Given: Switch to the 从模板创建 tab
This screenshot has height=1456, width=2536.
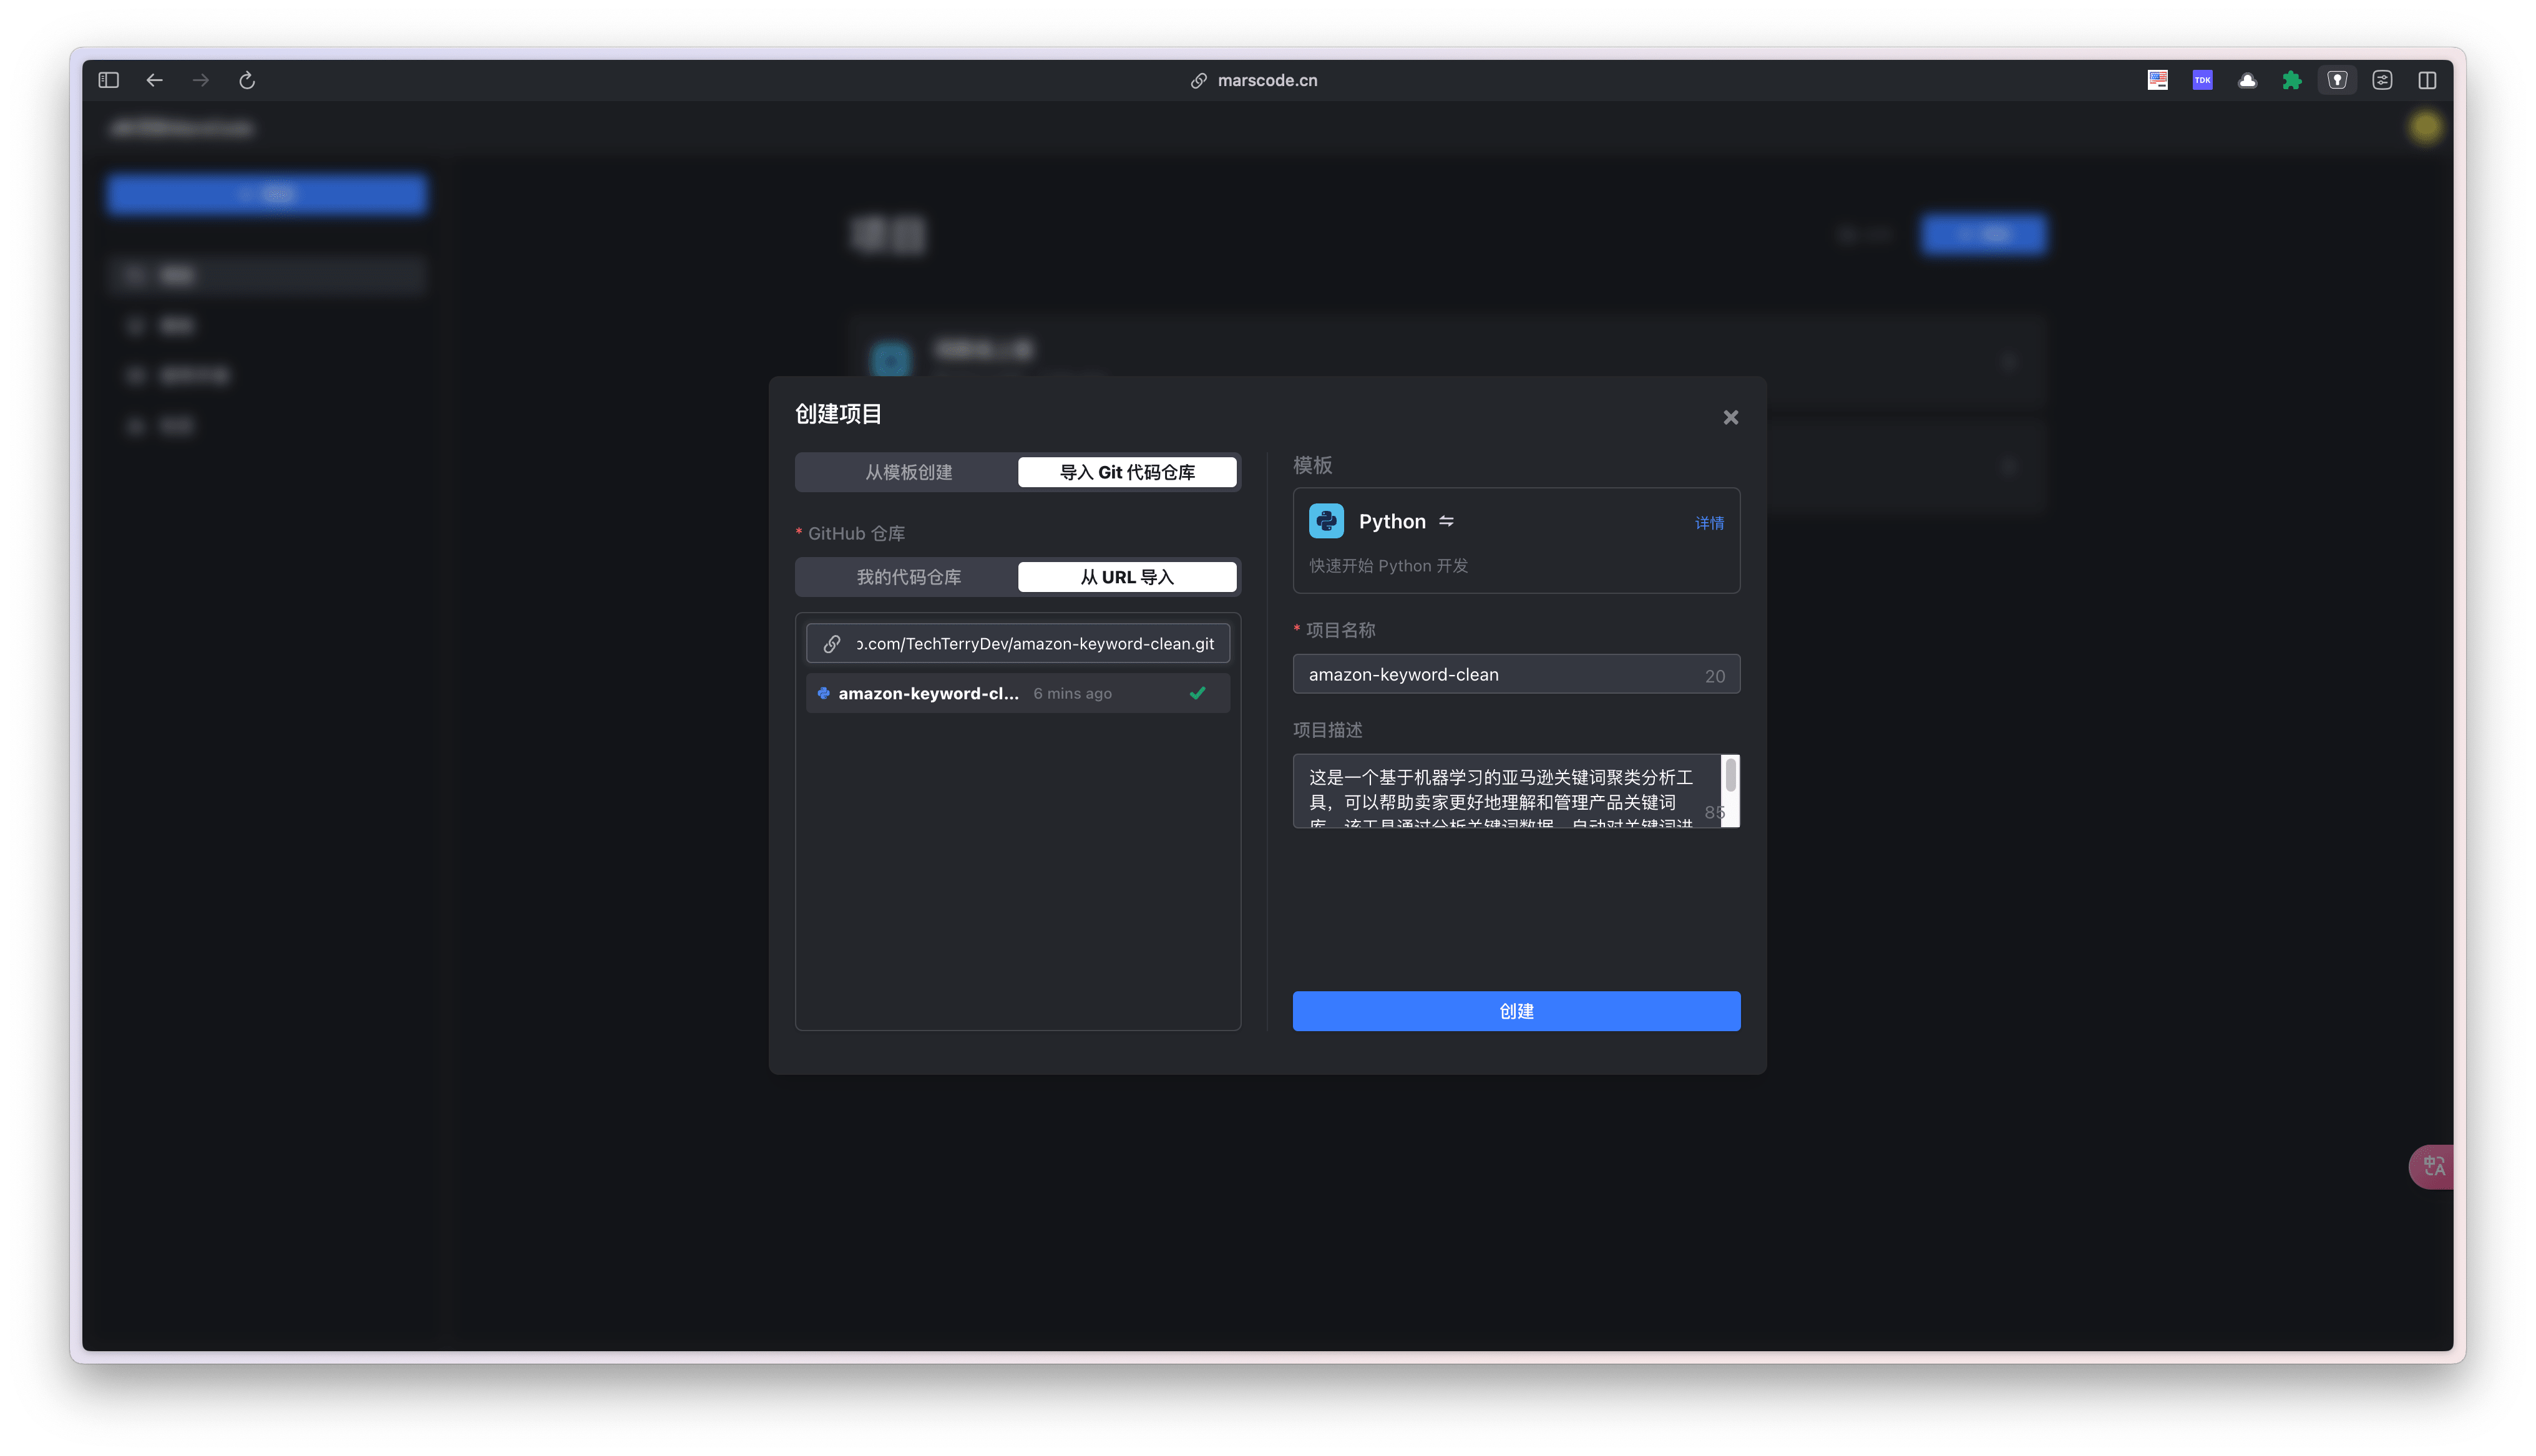Looking at the screenshot, I should 908,472.
